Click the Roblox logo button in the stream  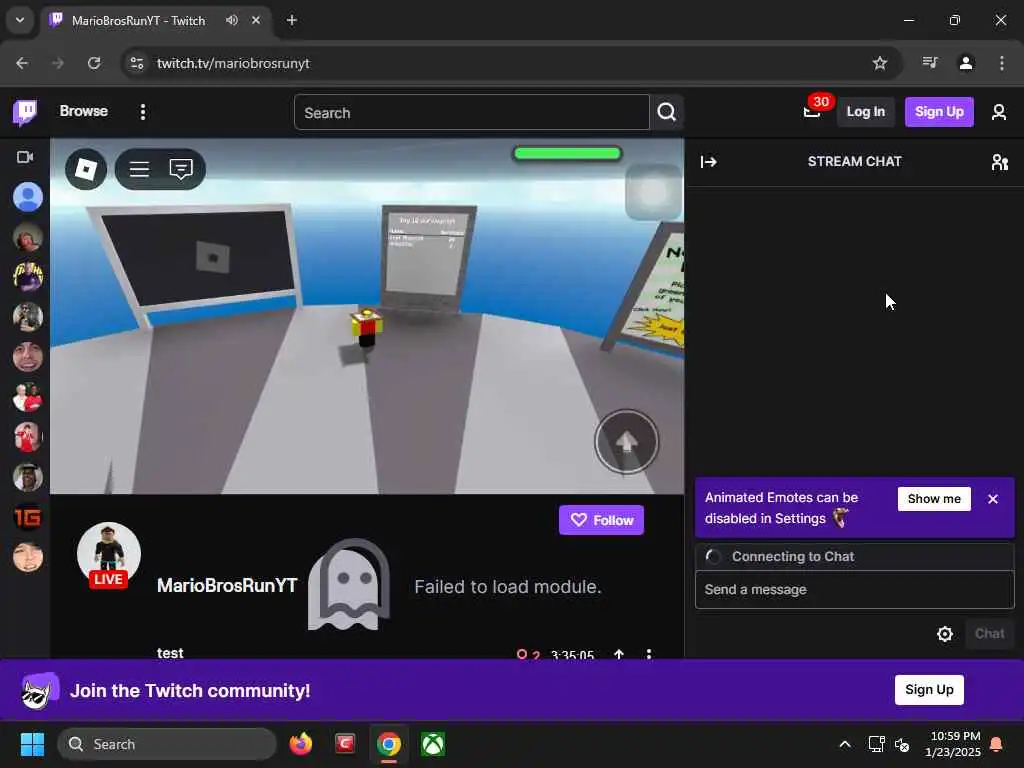coord(86,169)
